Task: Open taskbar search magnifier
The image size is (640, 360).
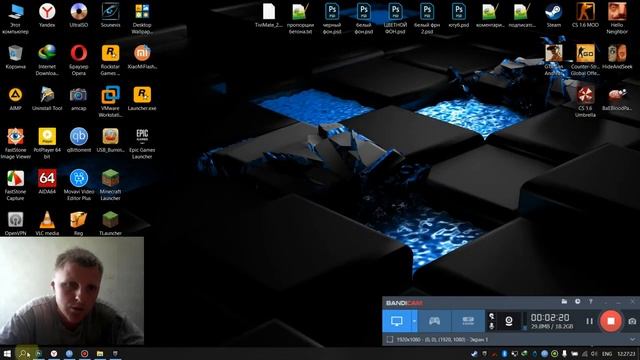Action: [23, 353]
